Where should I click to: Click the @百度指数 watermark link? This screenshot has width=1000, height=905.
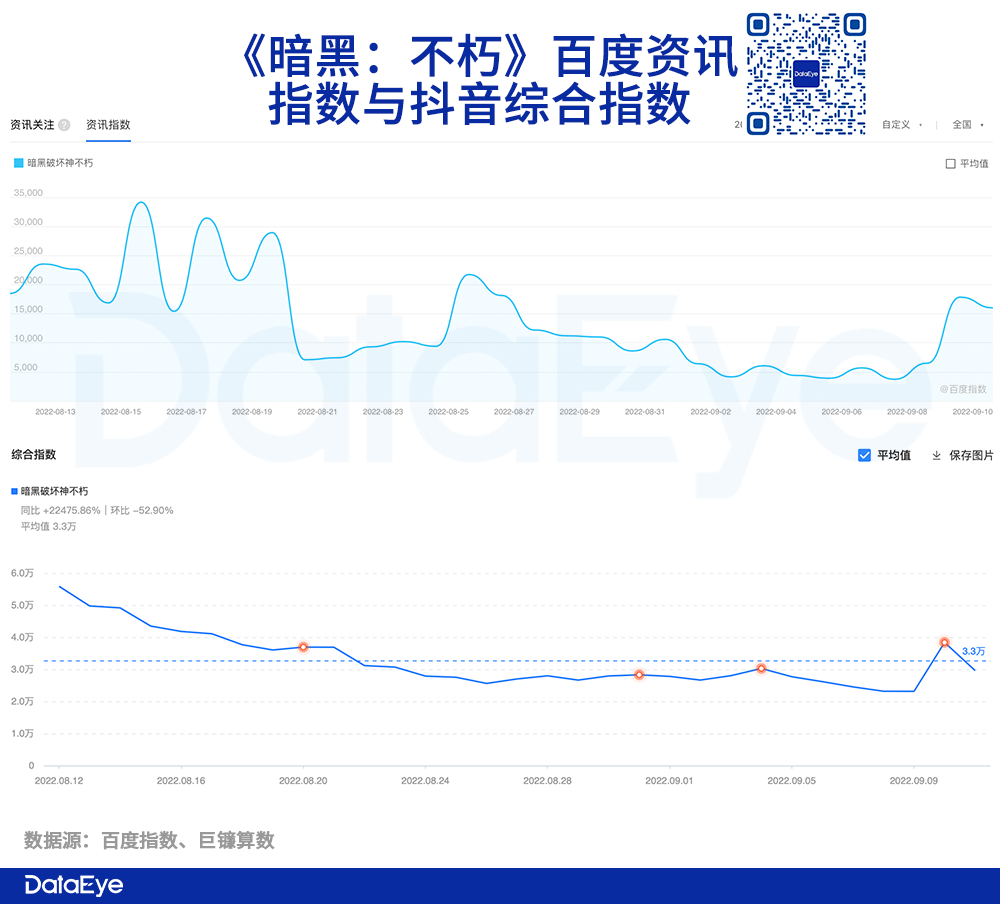click(x=963, y=389)
